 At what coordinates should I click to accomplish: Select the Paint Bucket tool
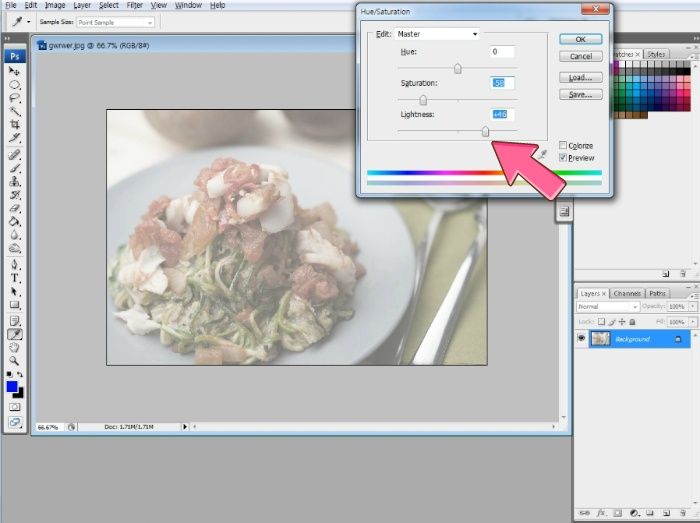pos(14,221)
